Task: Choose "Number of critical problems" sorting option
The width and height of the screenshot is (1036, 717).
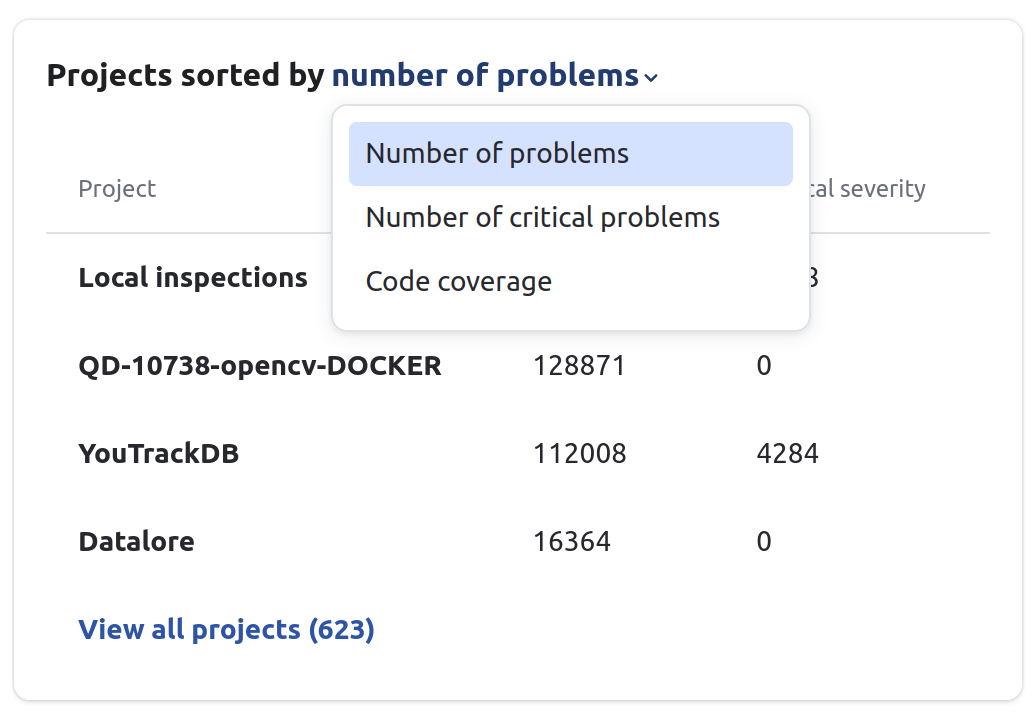Action: tap(543, 217)
